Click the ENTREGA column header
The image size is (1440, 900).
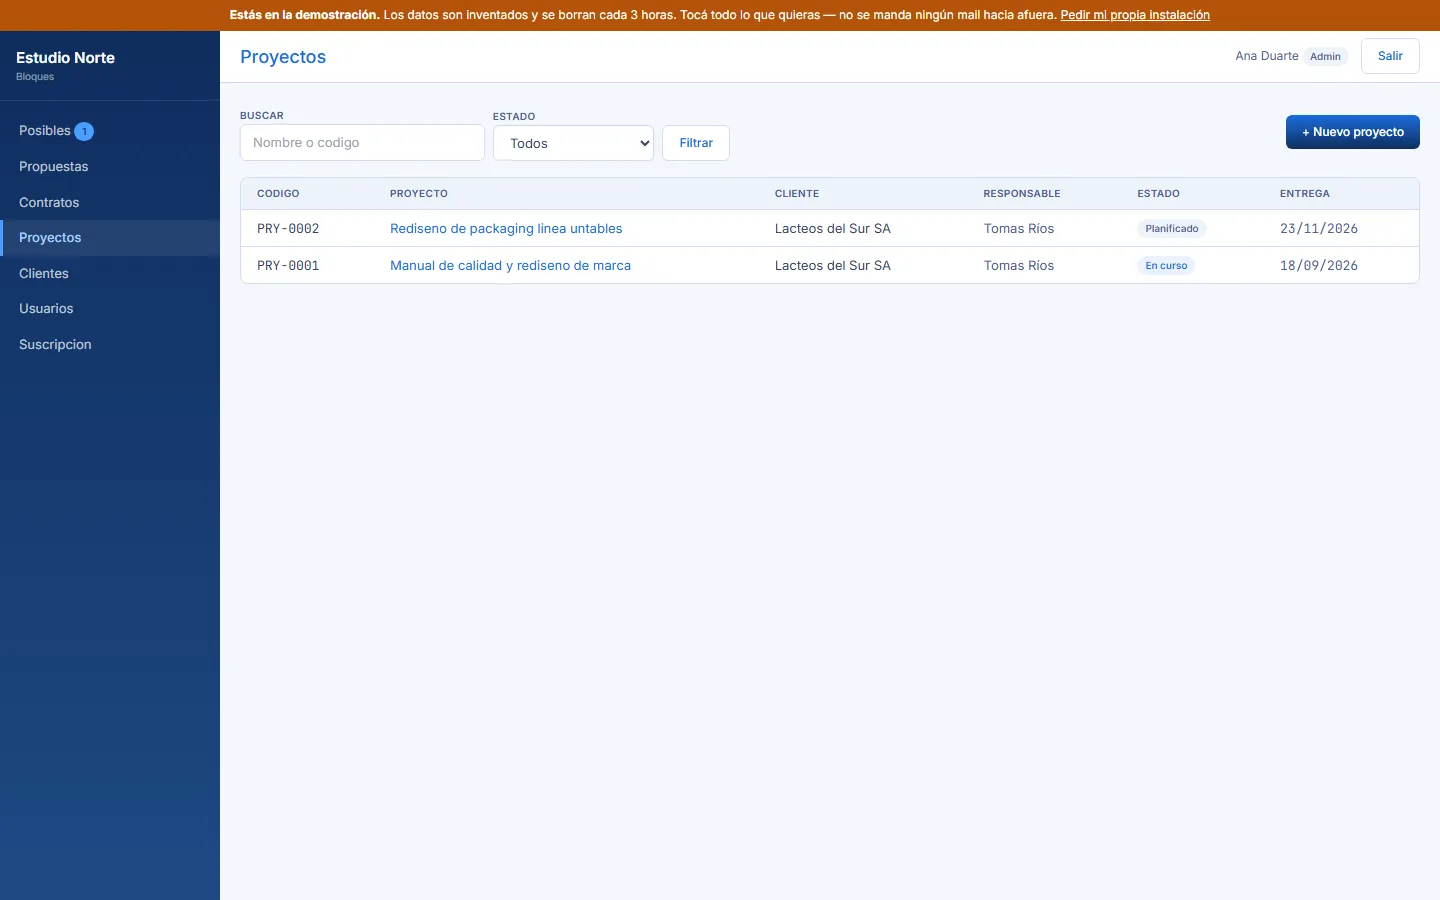click(1305, 194)
